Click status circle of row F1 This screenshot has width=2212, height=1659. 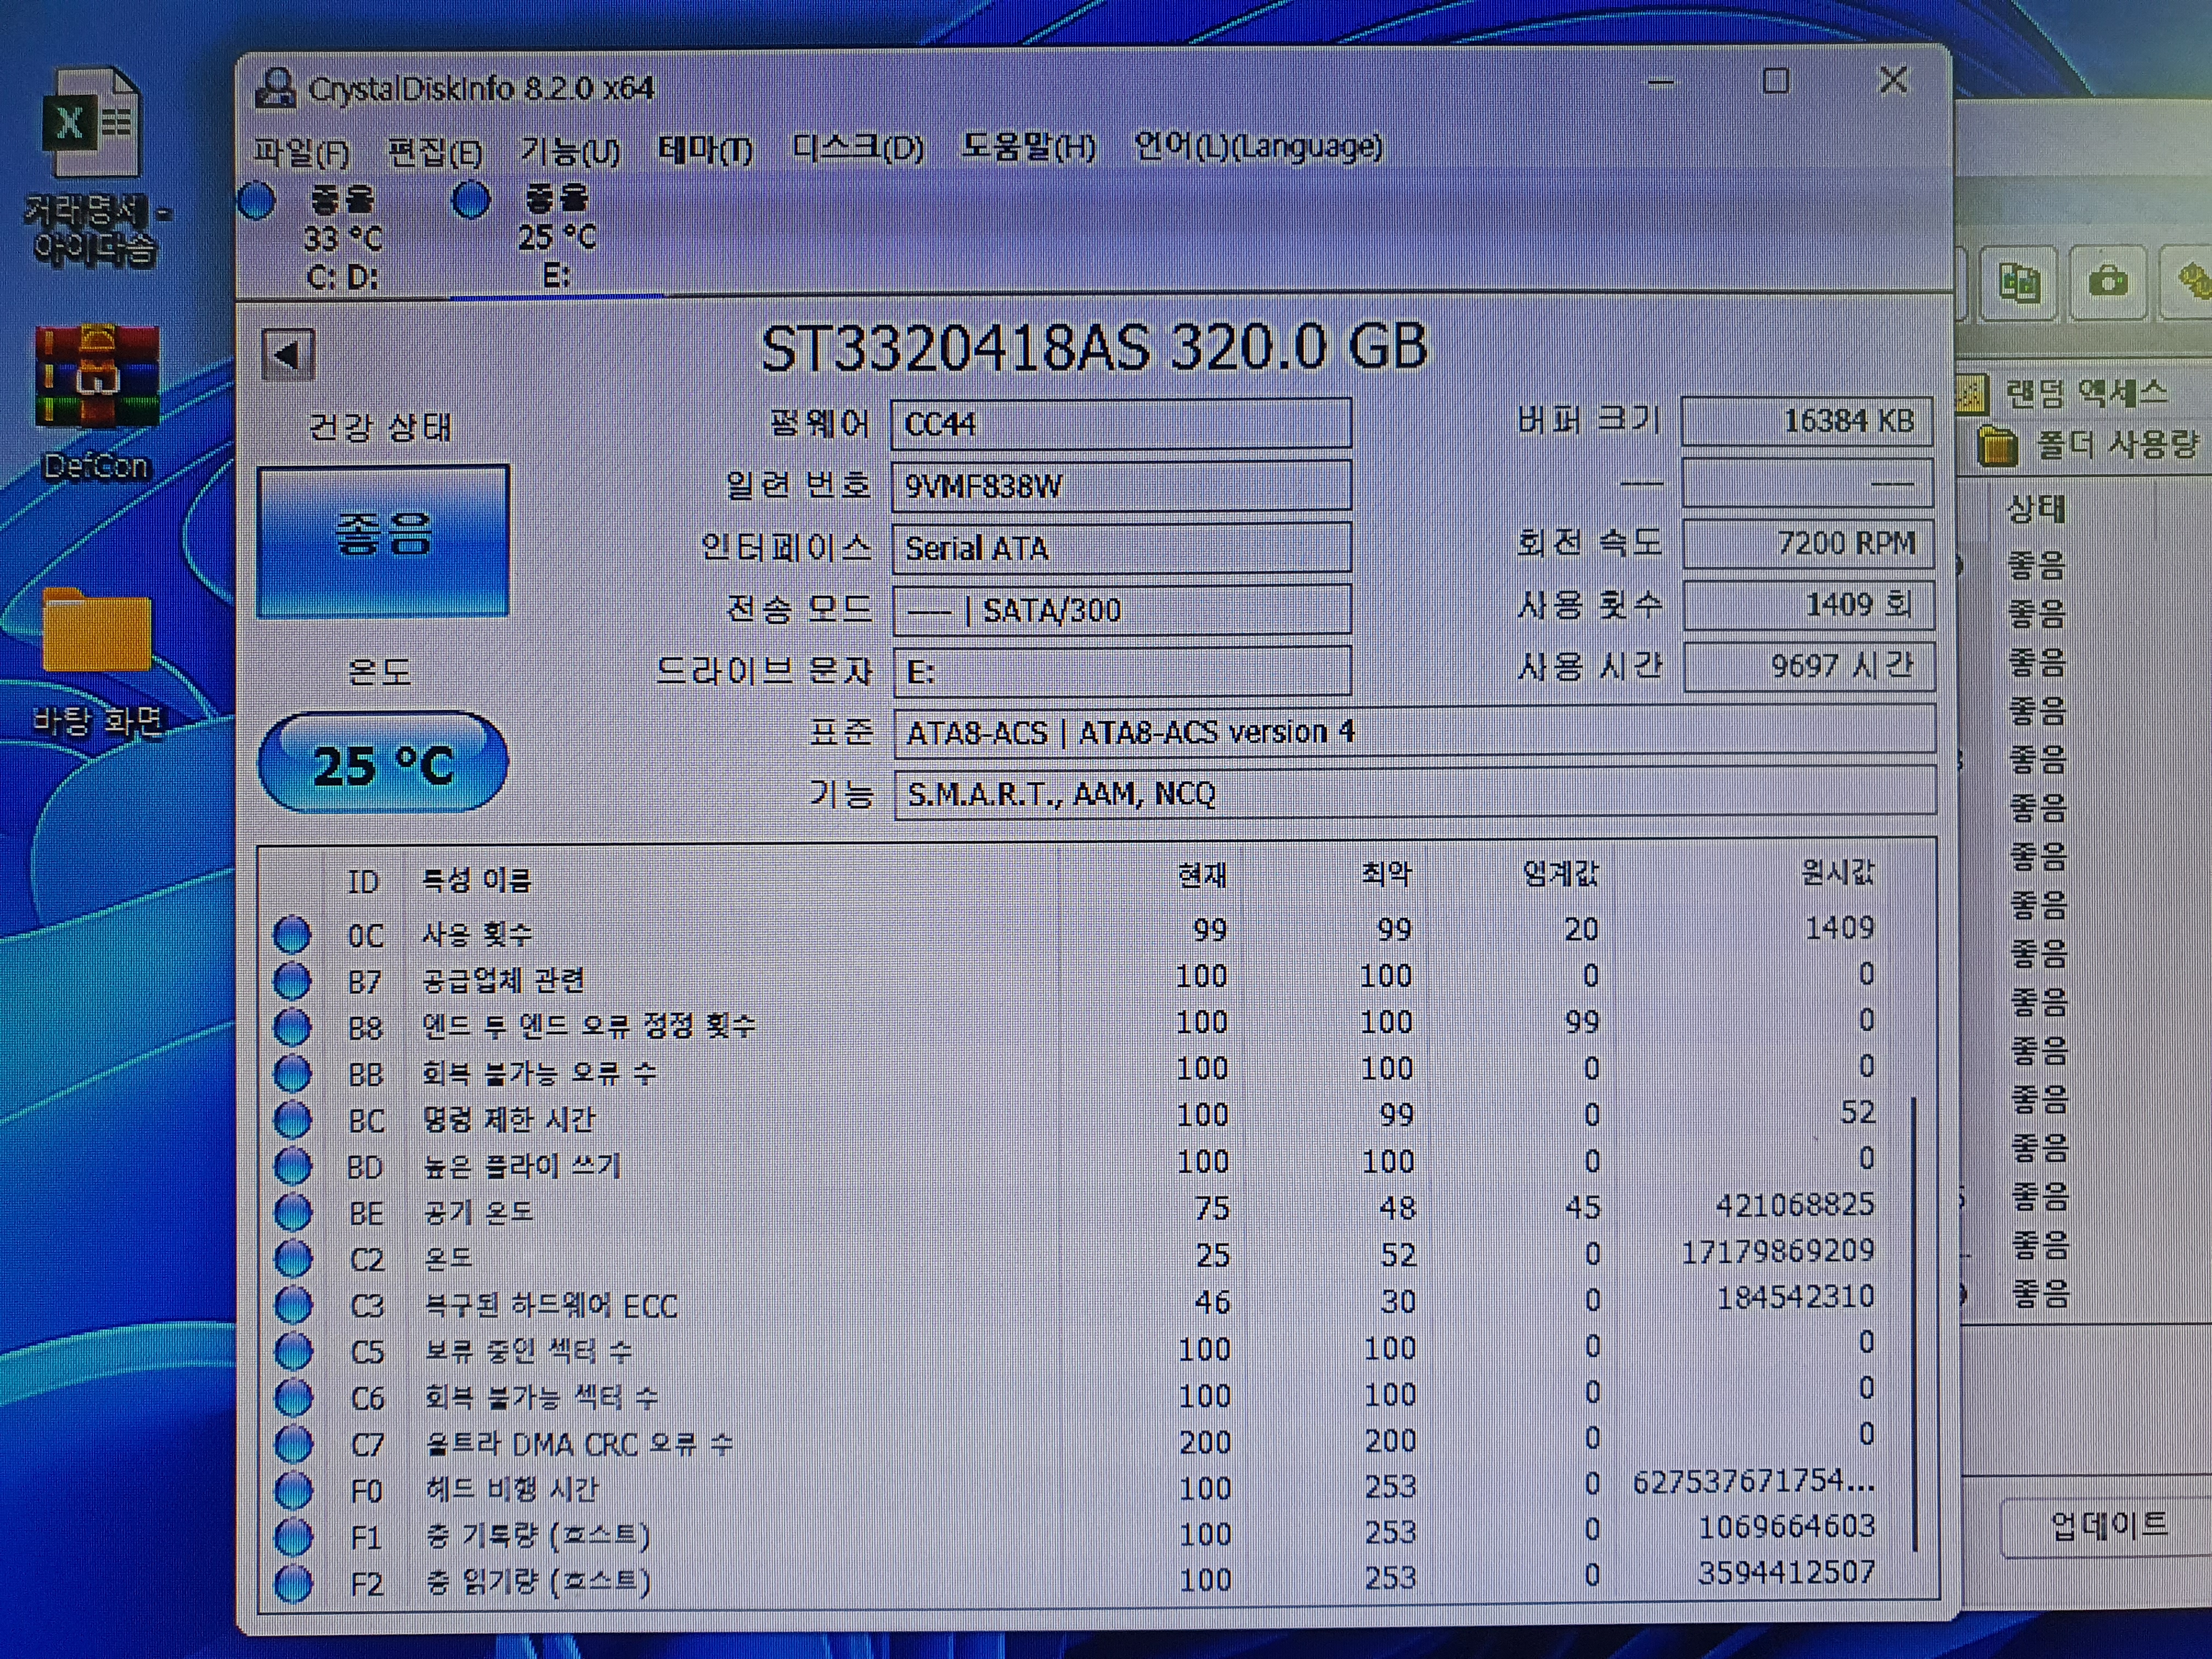[294, 1537]
